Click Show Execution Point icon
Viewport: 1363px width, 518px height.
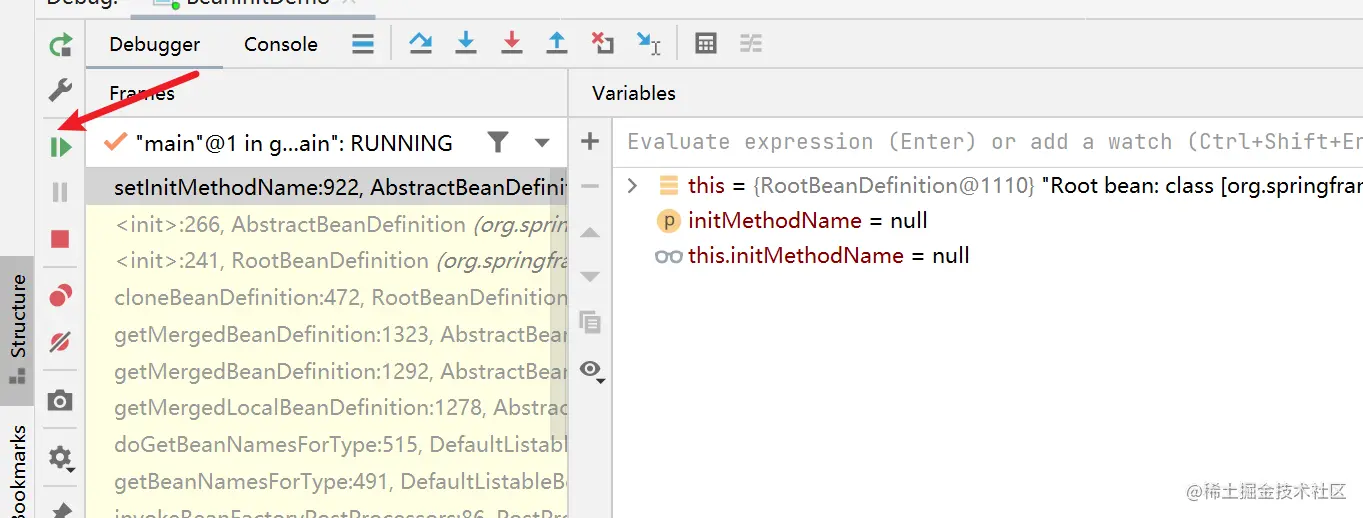420,43
